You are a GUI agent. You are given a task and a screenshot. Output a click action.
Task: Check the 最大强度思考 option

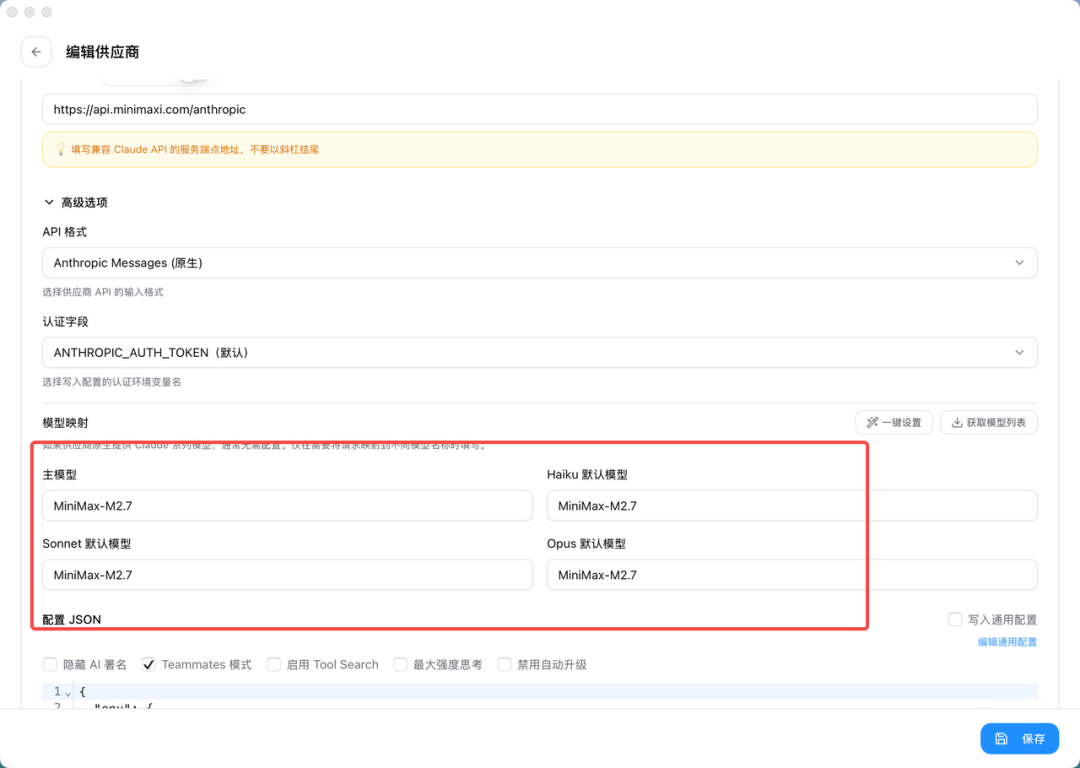pos(400,665)
